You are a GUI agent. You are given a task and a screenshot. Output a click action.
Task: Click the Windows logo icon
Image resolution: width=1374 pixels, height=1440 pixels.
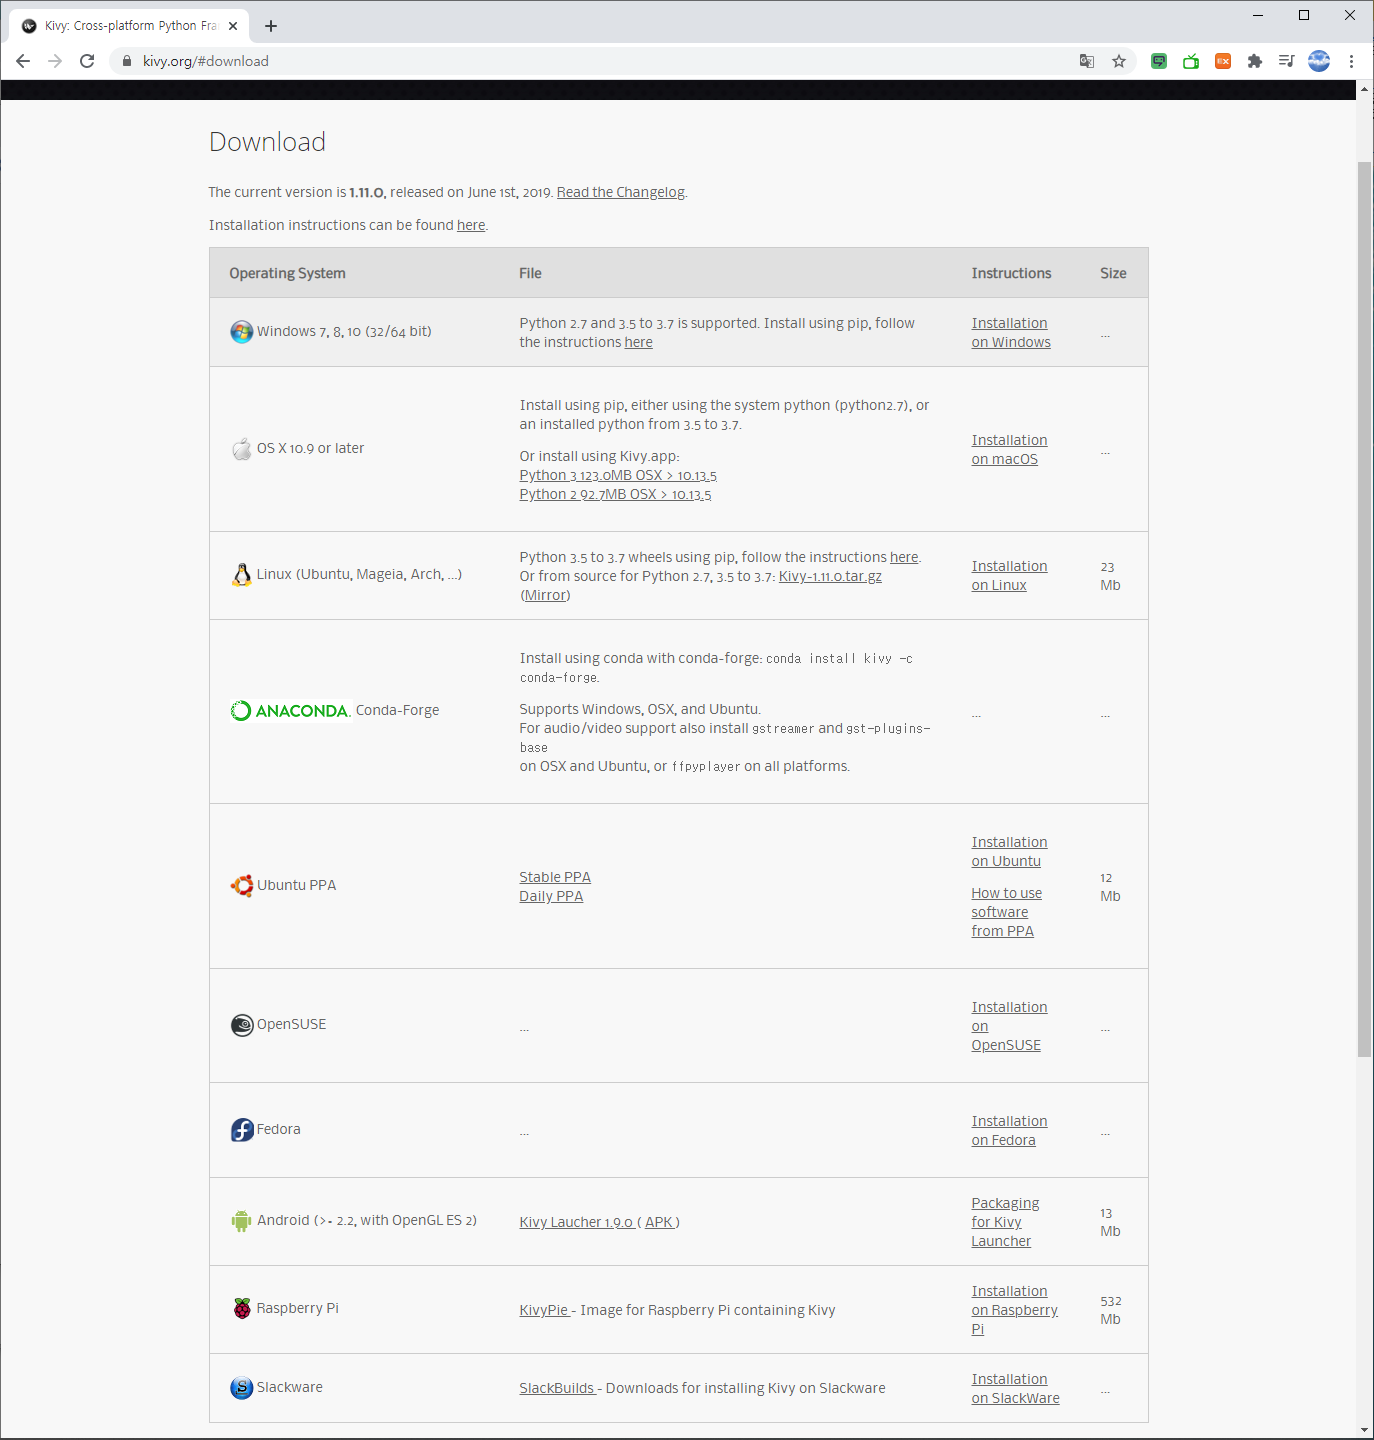click(x=241, y=332)
